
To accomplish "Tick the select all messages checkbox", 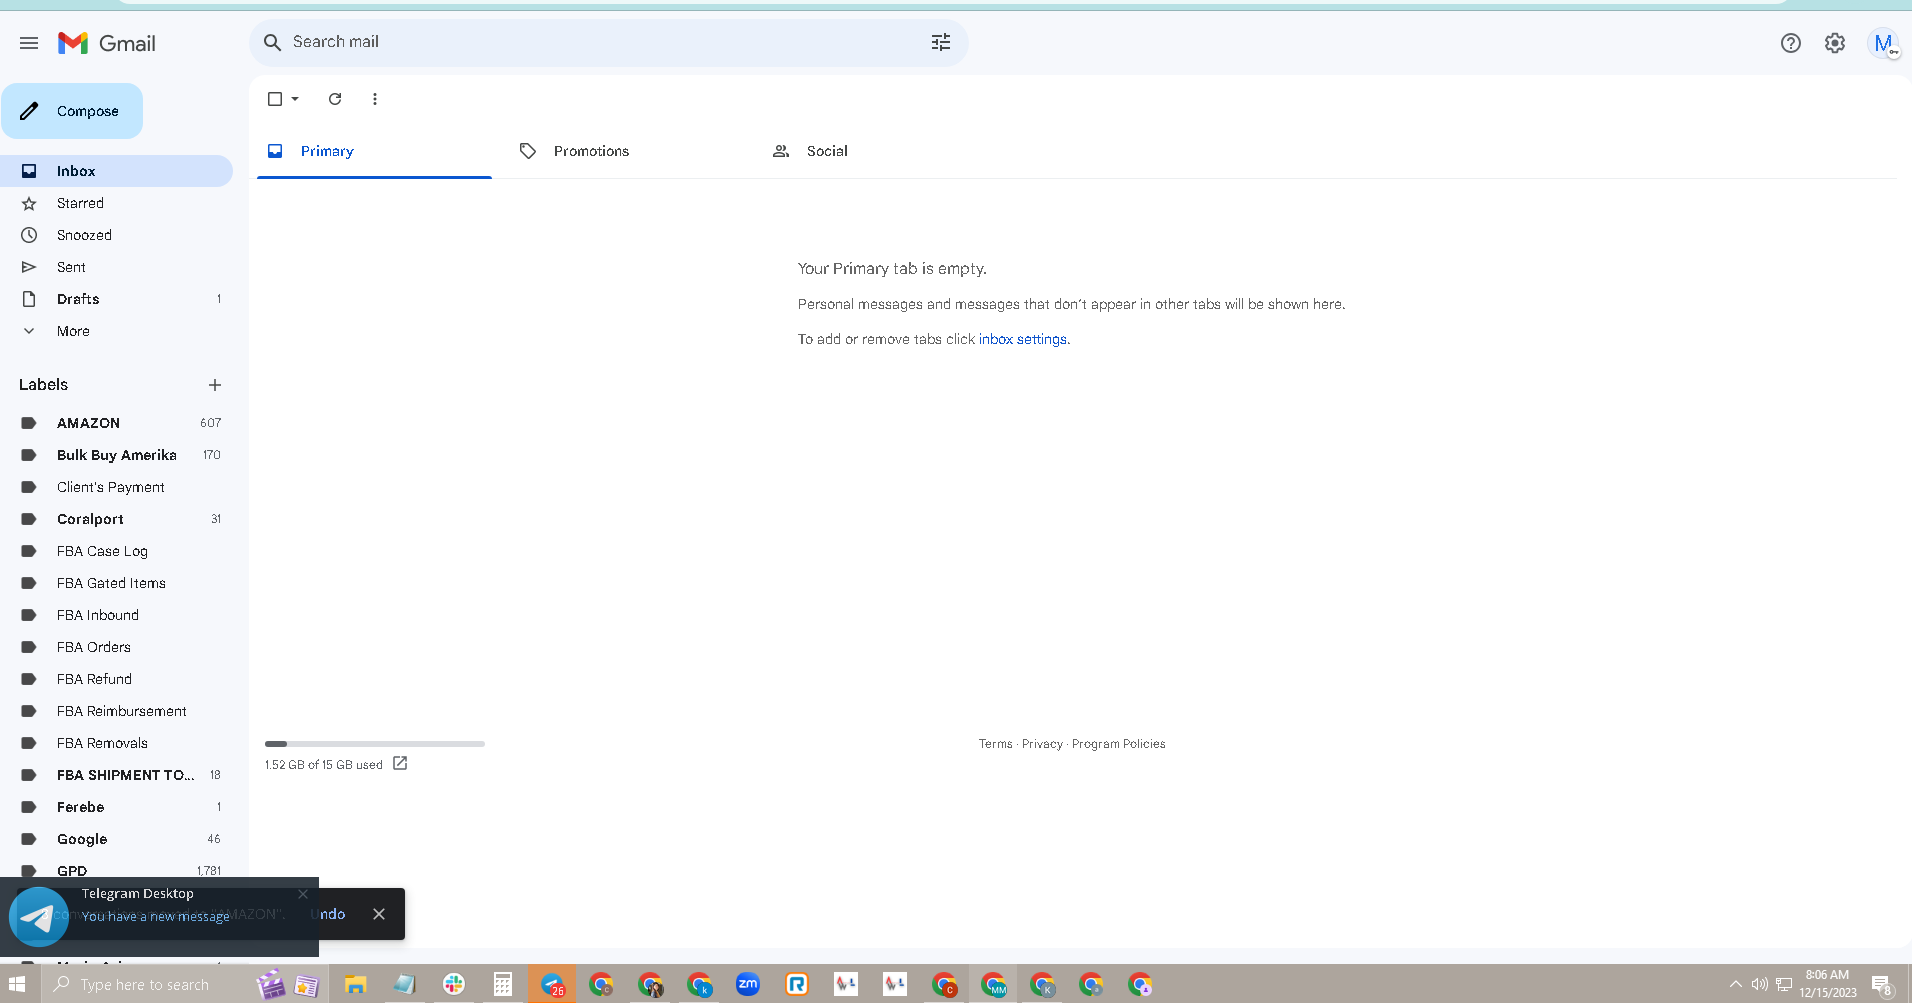I will coord(275,99).
